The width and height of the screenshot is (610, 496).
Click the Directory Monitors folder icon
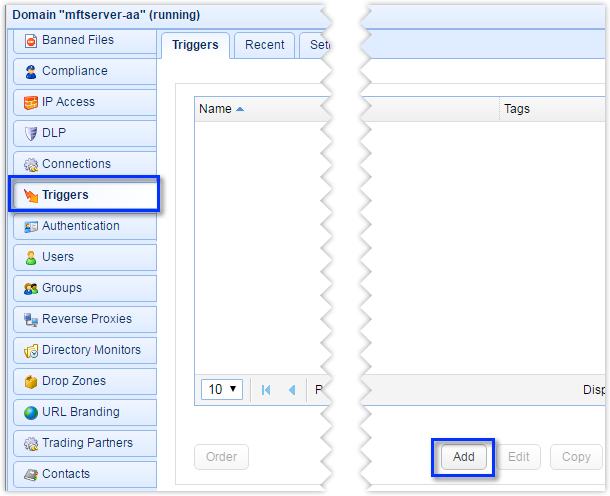pos(31,351)
